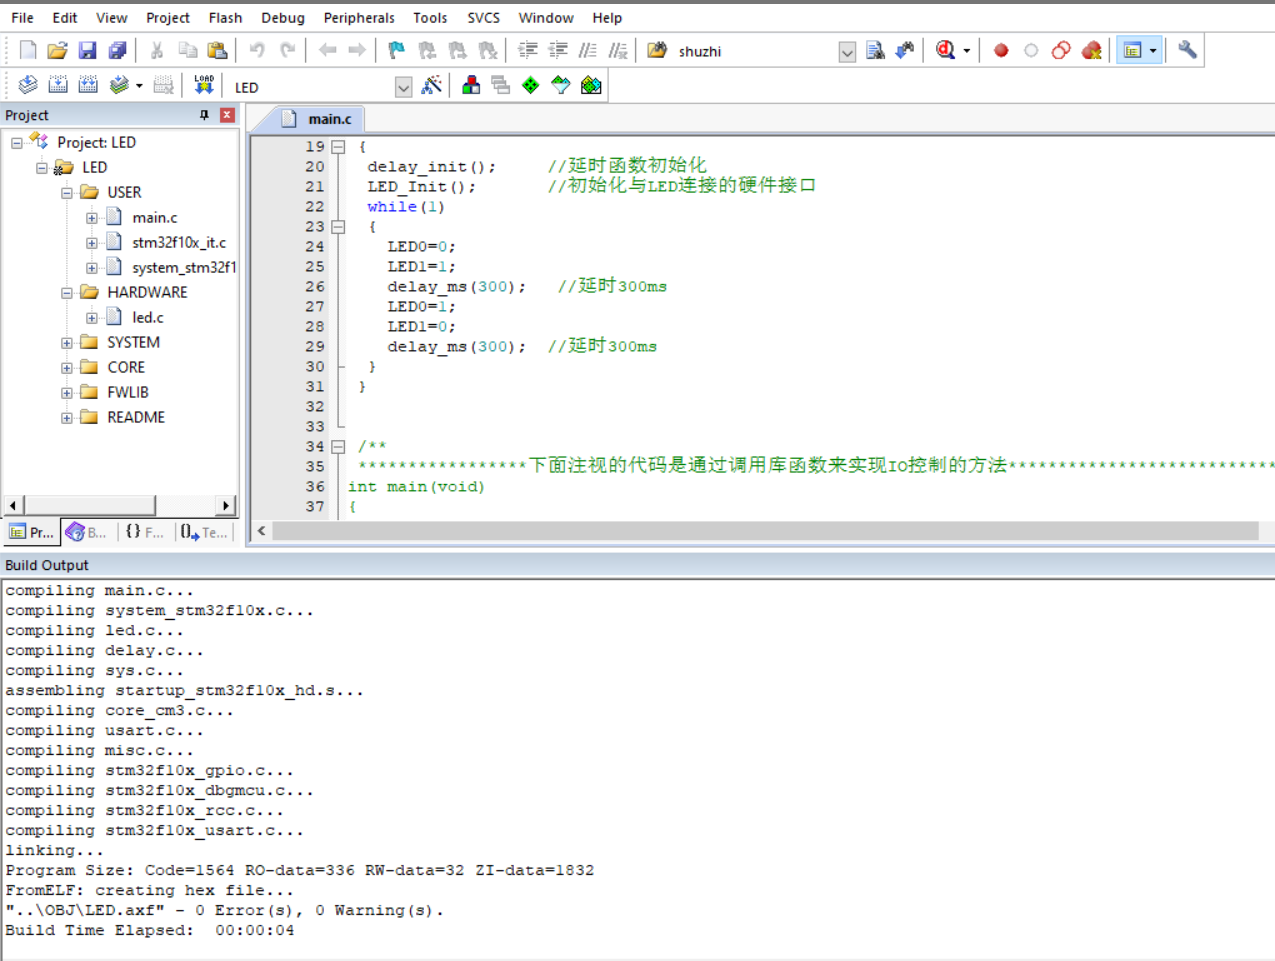The image size is (1275, 961).
Task: Open the Debug menu
Action: pyautogui.click(x=283, y=18)
